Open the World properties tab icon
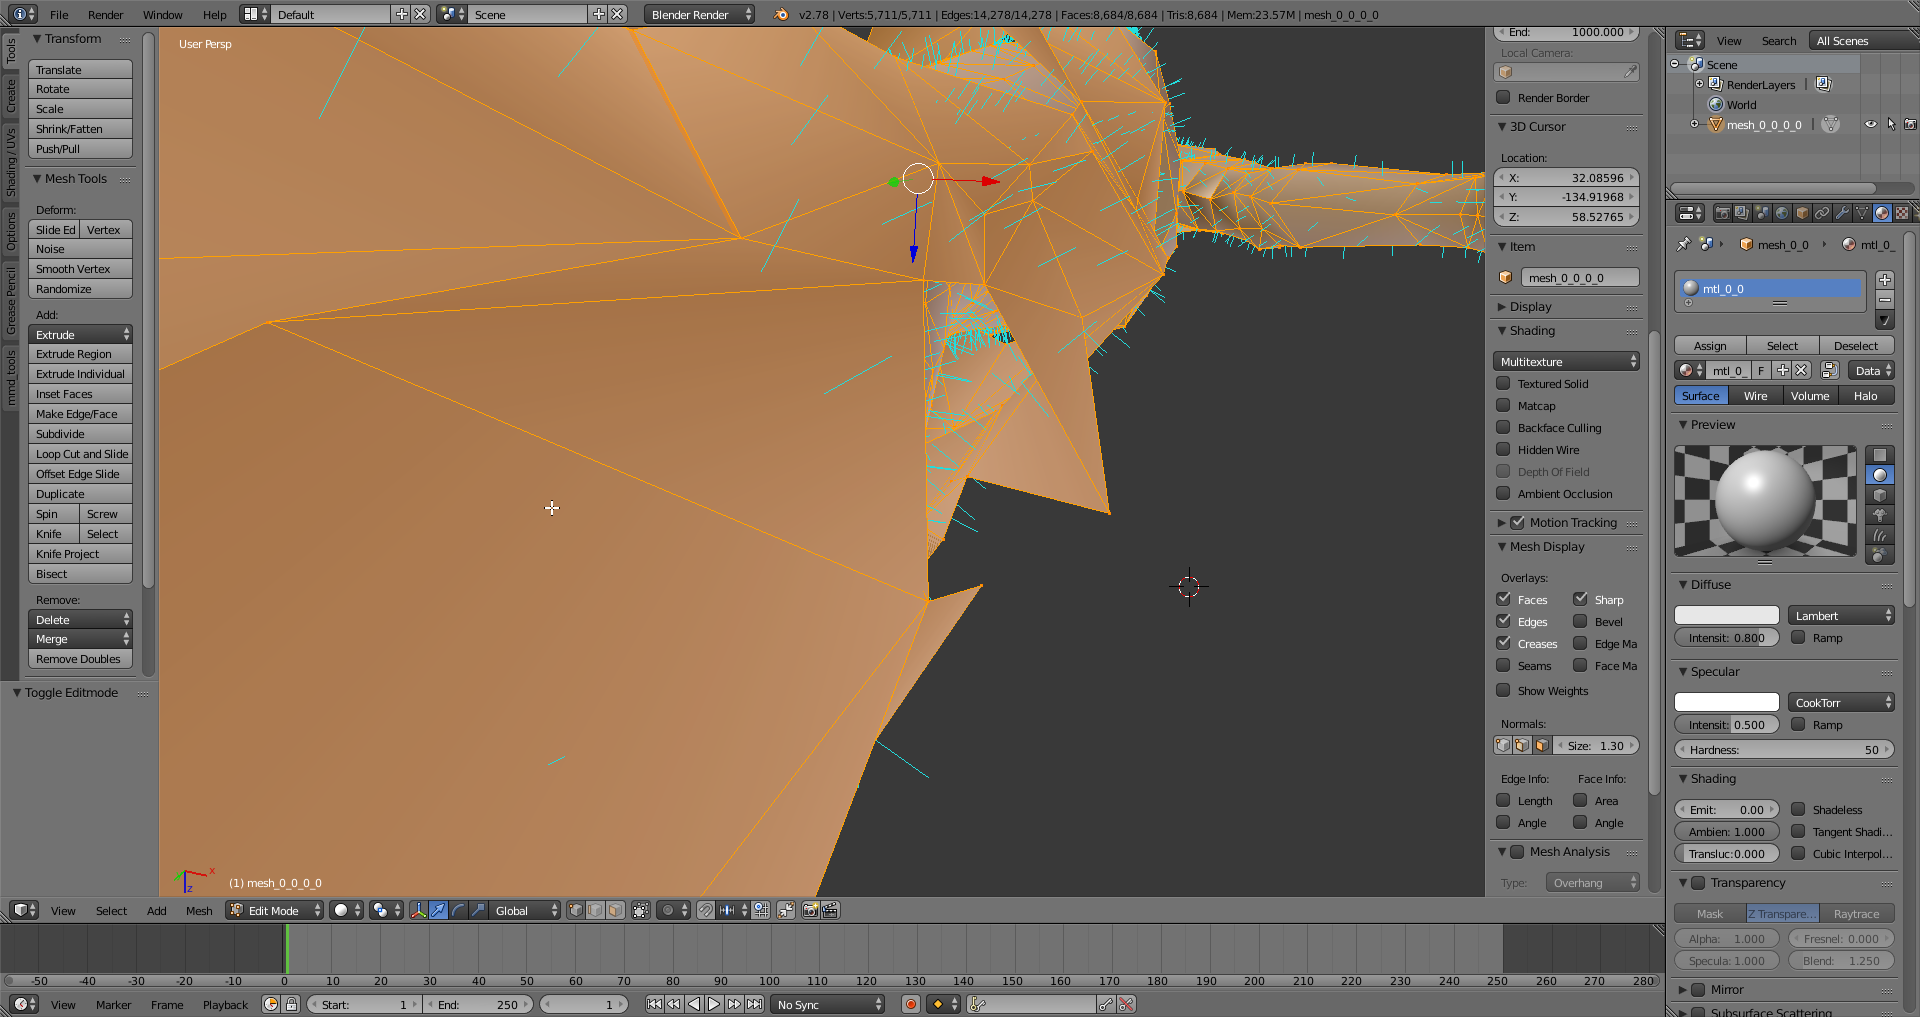The height and width of the screenshot is (1017, 1920). (1782, 213)
